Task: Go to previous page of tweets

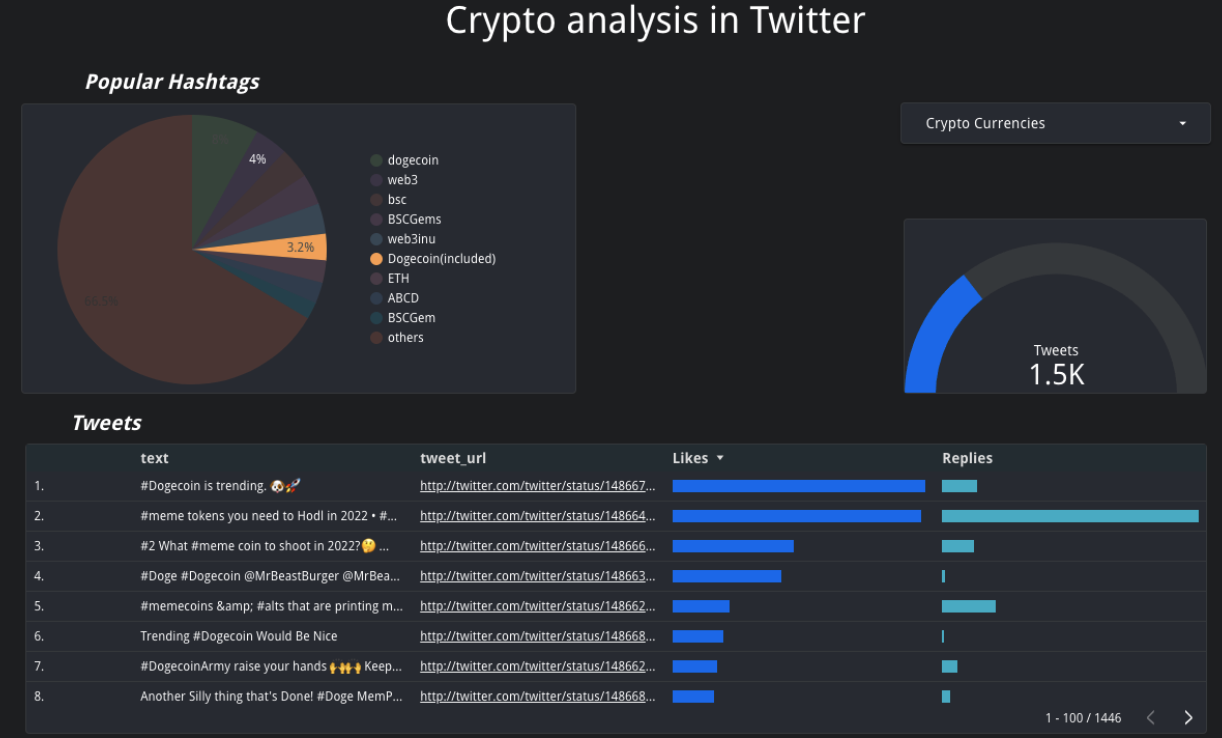Action: pos(1151,717)
